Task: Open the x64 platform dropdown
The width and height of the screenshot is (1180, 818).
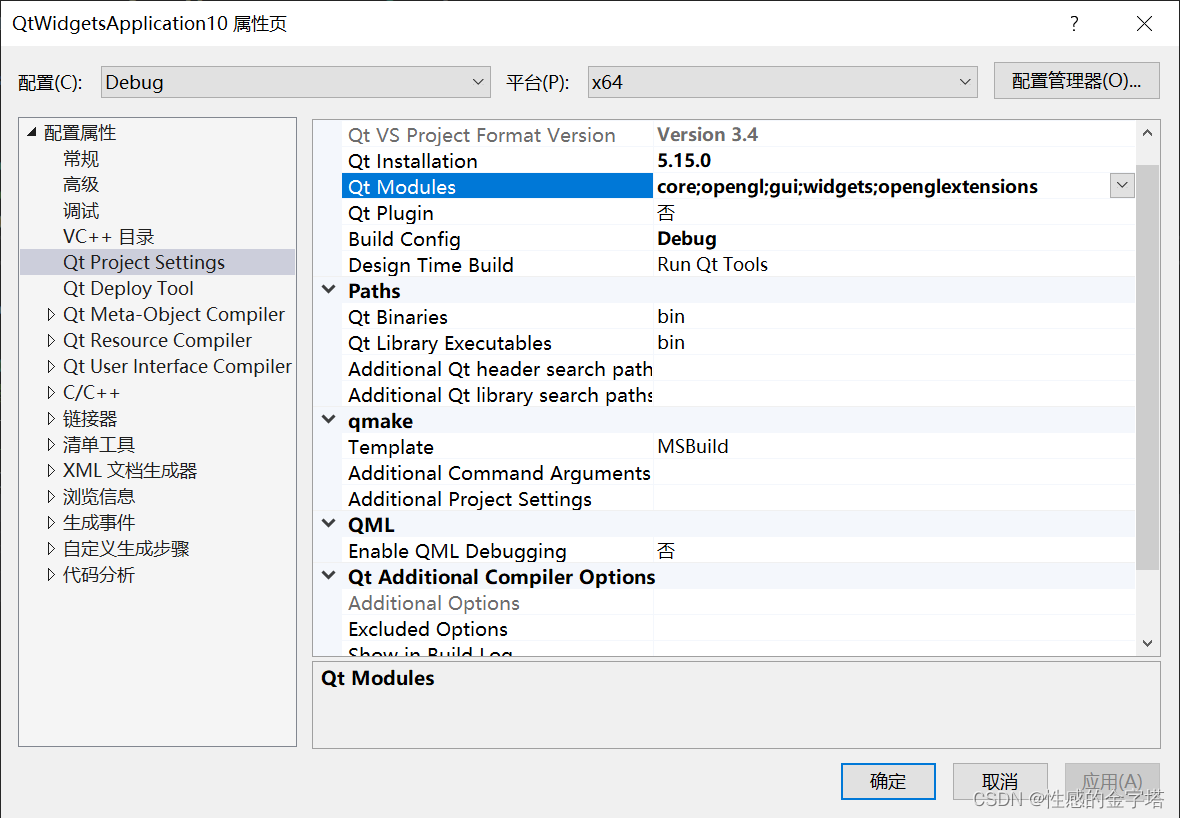Action: coord(963,81)
